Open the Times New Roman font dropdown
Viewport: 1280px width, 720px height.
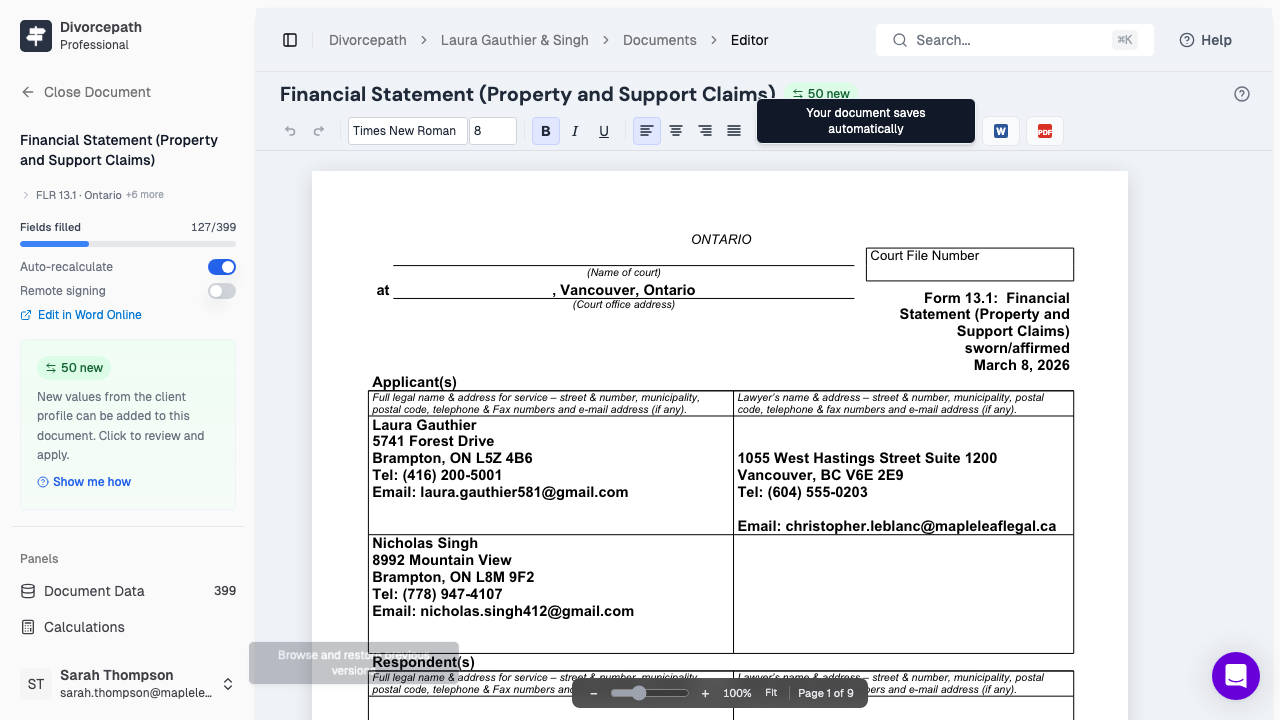tap(407, 131)
